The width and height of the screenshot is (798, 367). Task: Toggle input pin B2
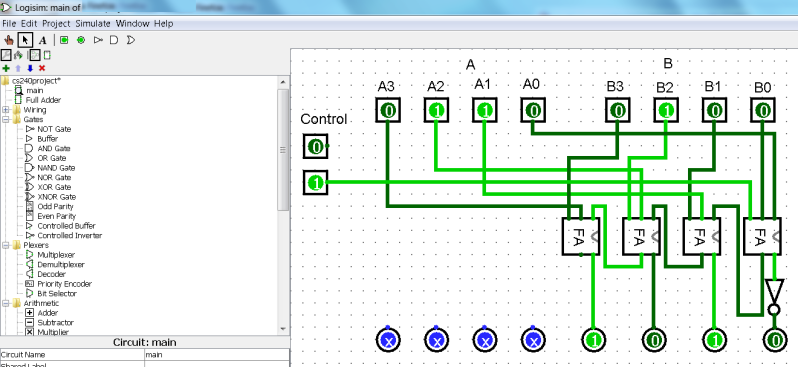pos(666,110)
